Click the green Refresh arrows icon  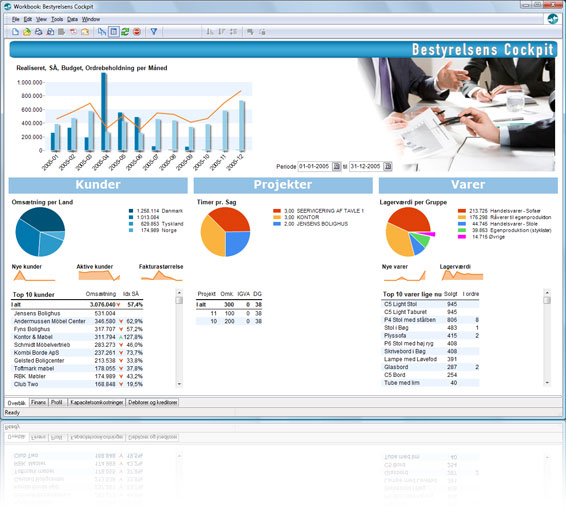(125, 32)
